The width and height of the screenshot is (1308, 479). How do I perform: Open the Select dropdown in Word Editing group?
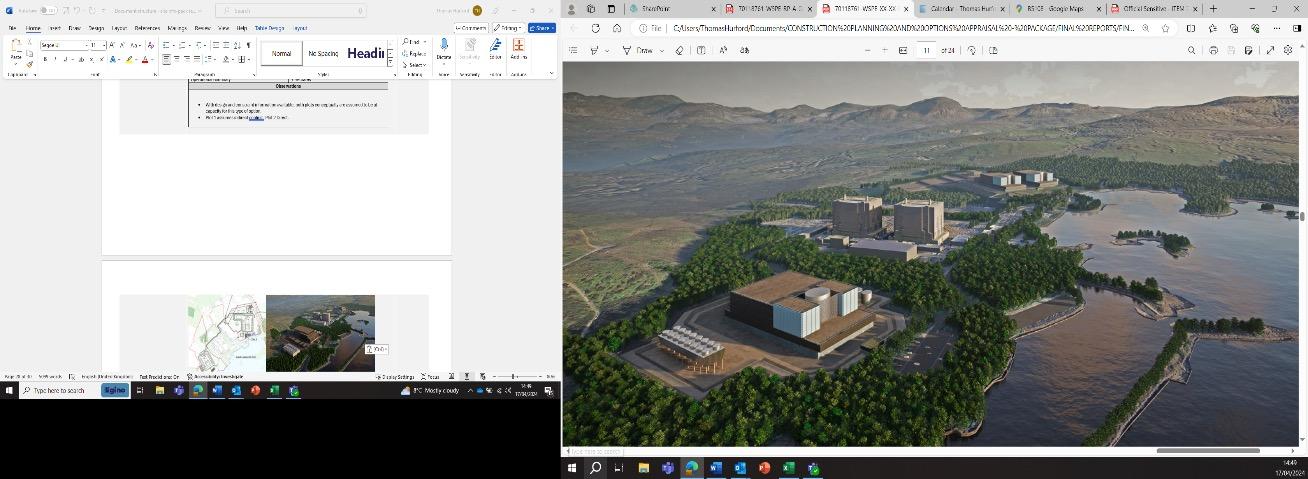416,64
